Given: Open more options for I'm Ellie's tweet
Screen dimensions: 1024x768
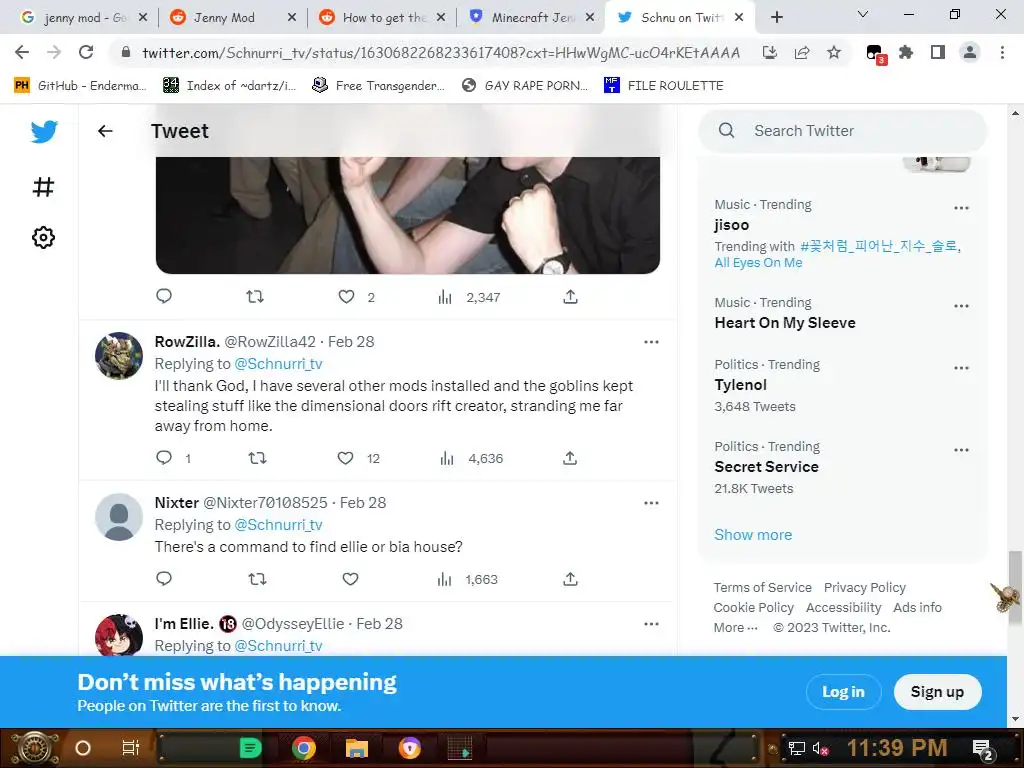Looking at the screenshot, I should click(x=651, y=624).
